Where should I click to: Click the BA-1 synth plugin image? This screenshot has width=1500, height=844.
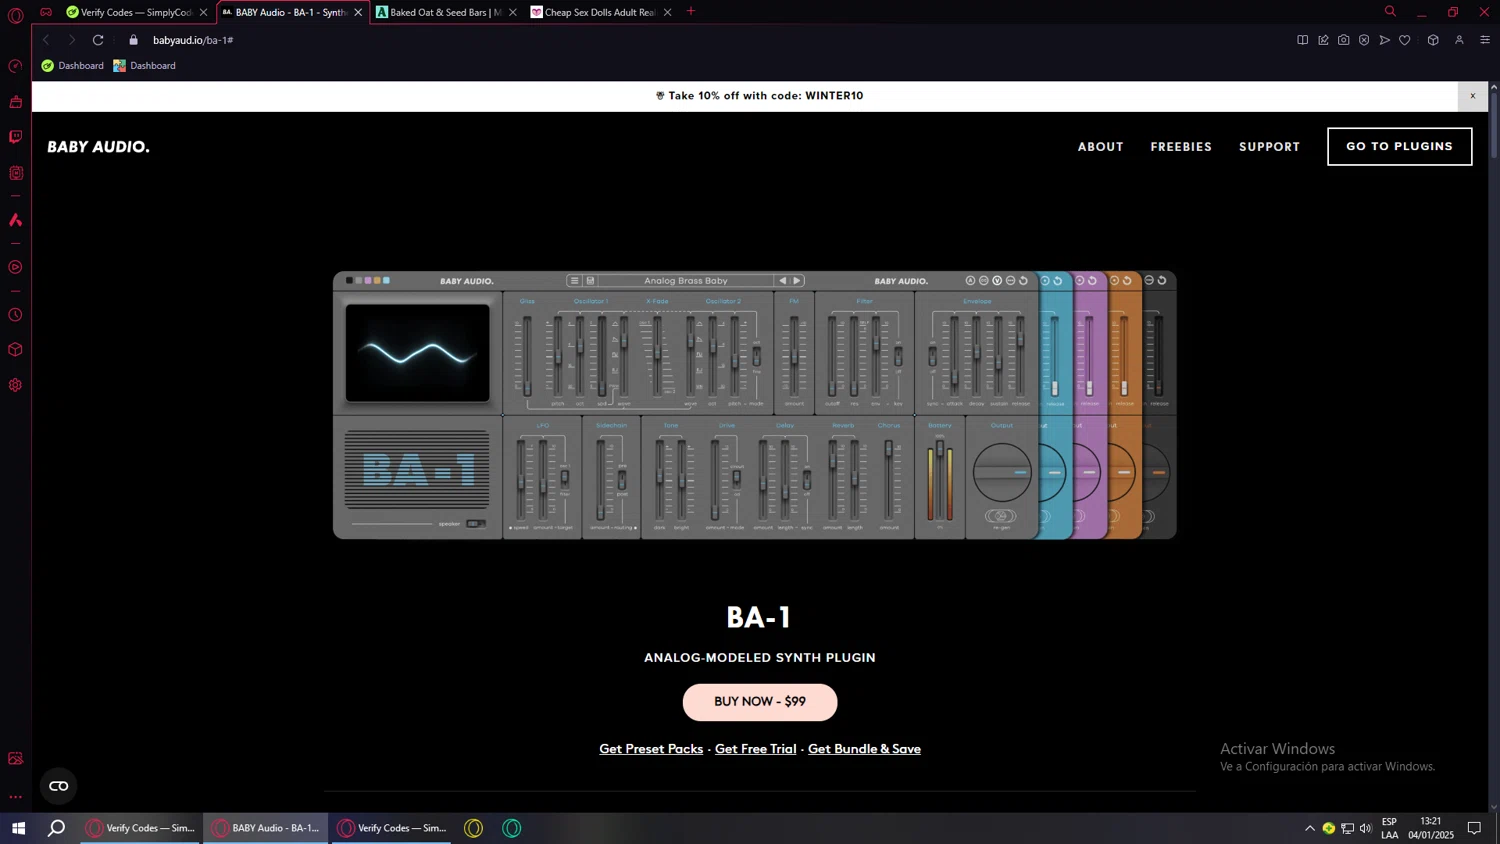pos(755,405)
